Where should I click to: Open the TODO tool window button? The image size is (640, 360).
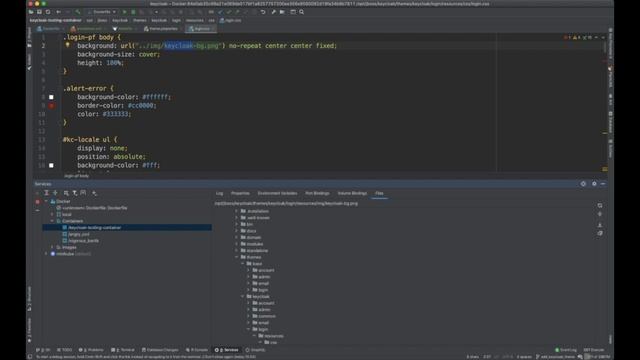pos(64,350)
